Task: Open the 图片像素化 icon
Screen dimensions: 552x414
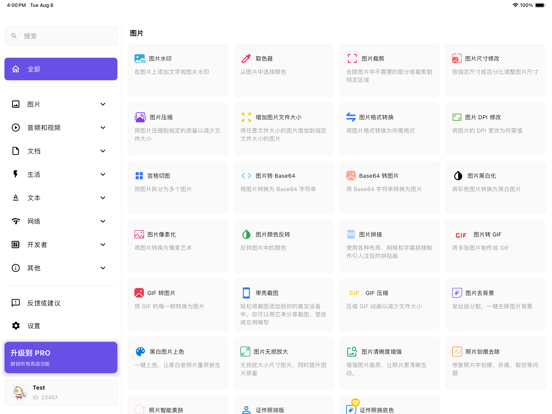Action: click(x=139, y=234)
